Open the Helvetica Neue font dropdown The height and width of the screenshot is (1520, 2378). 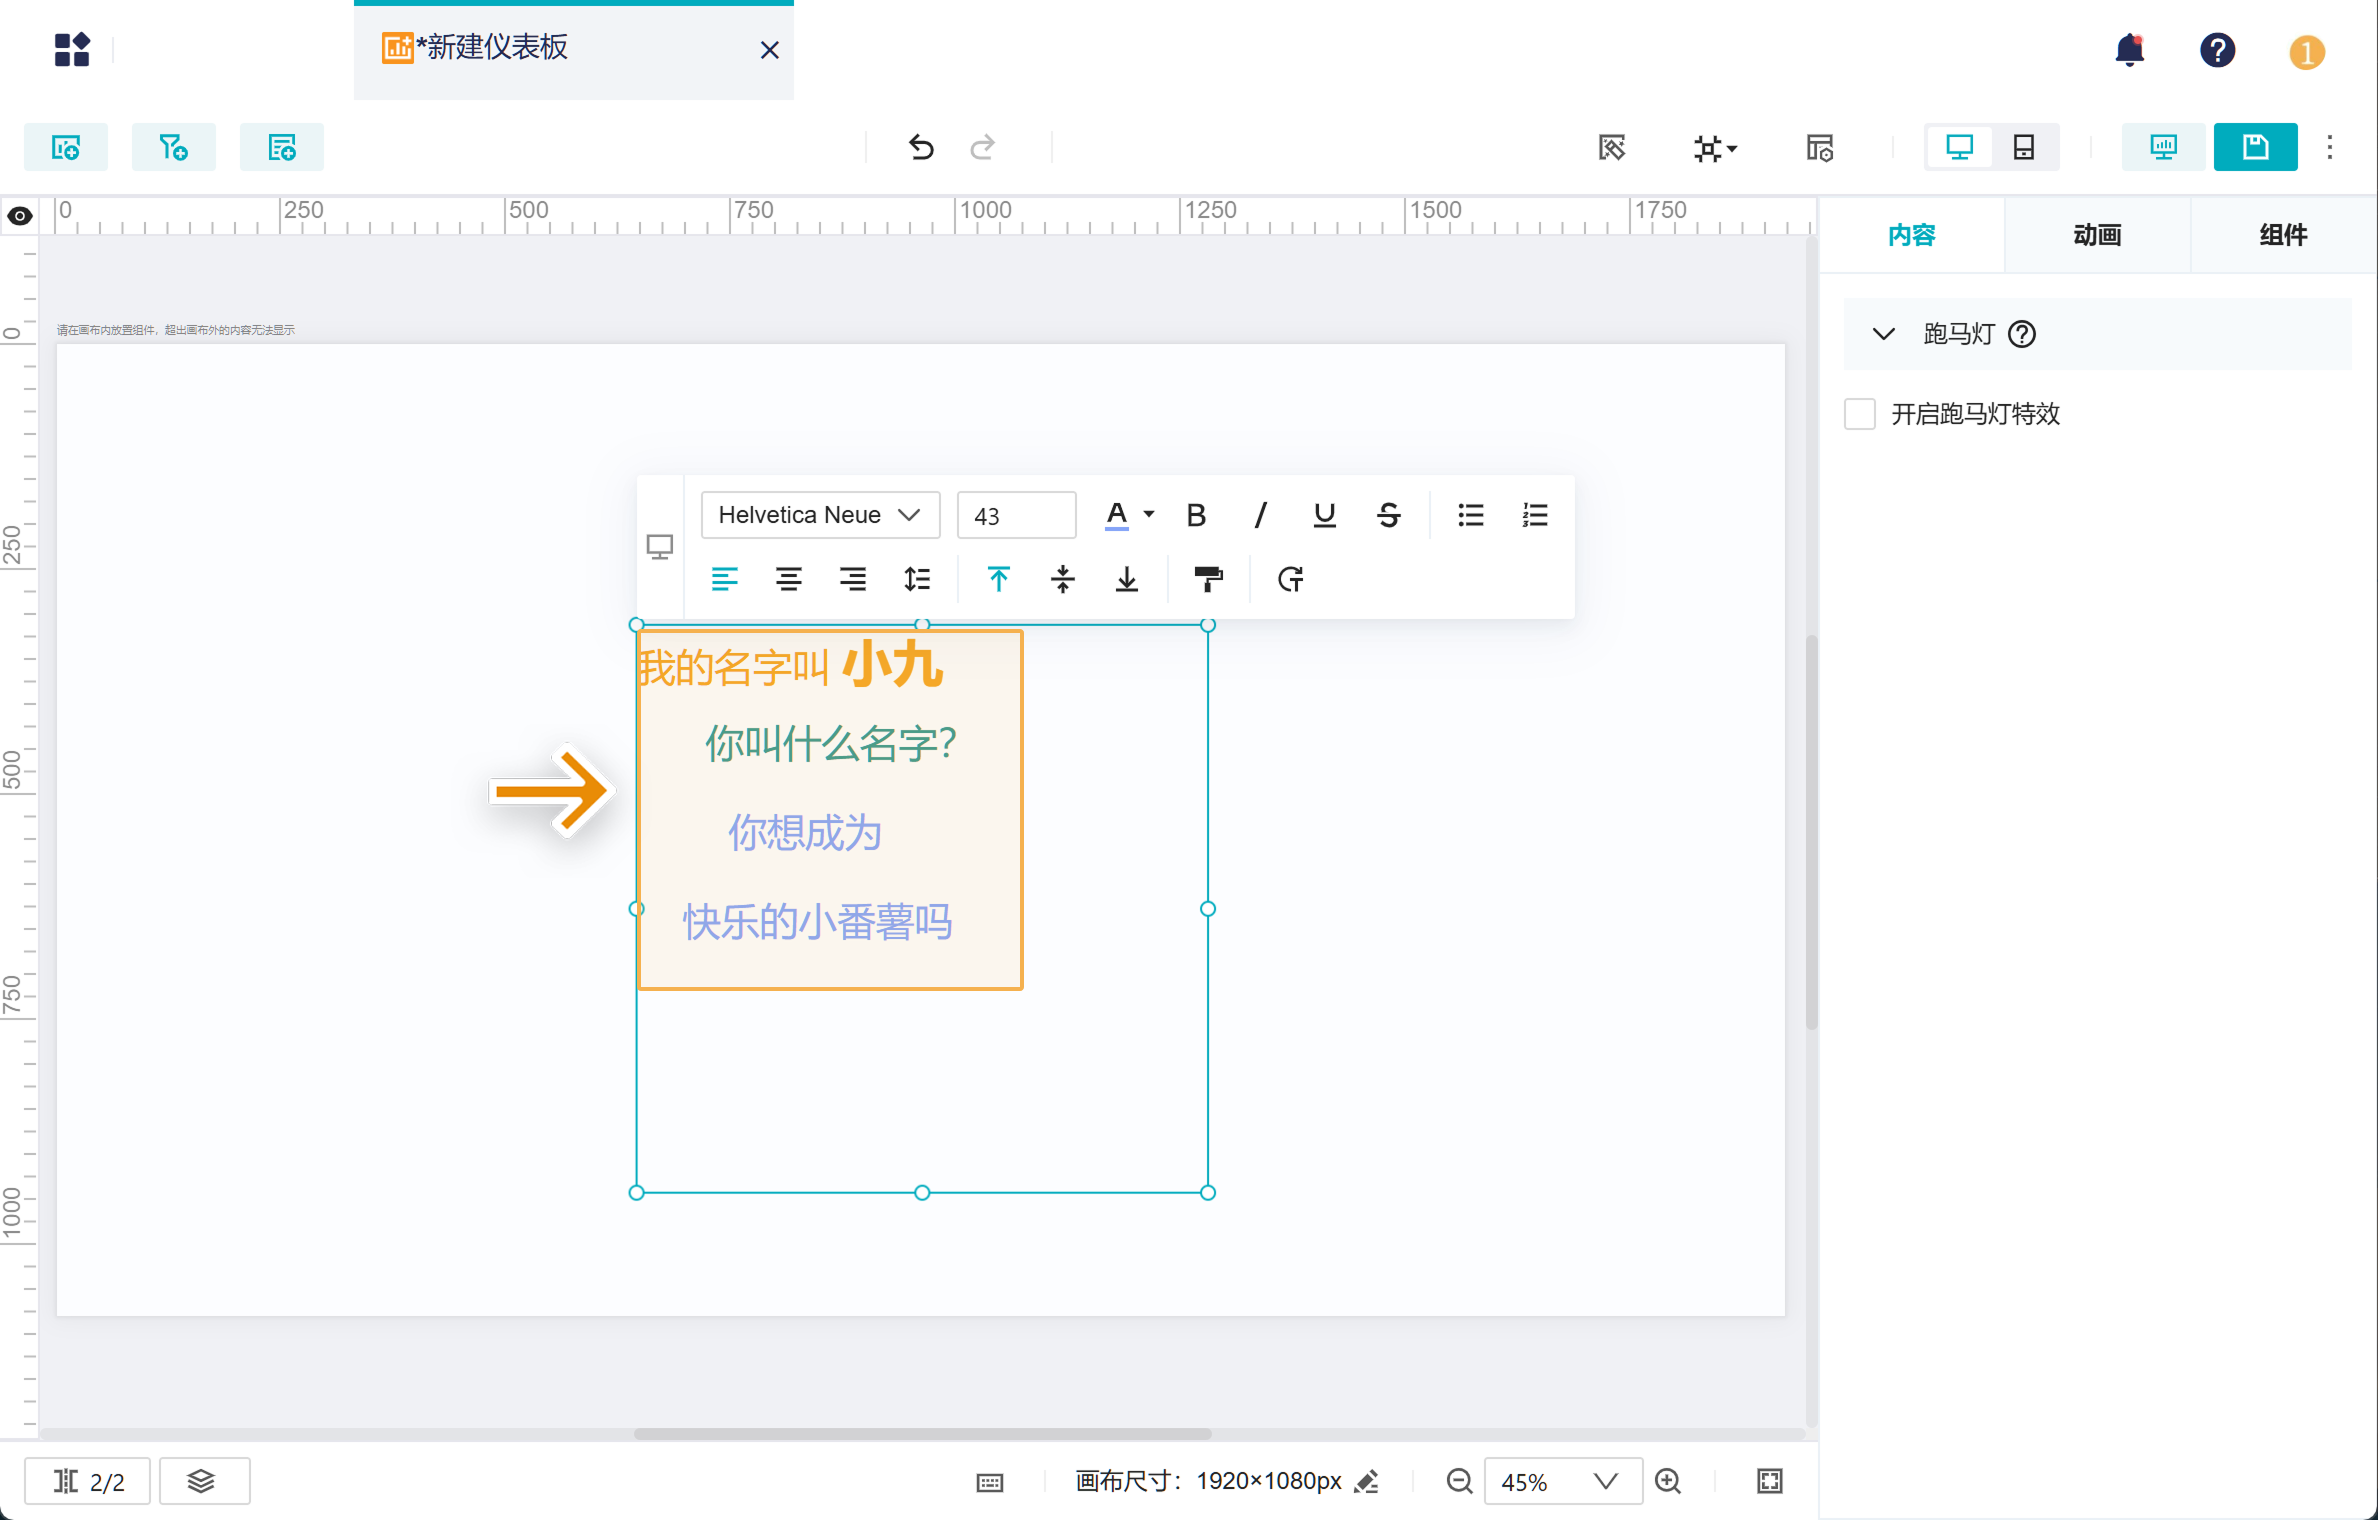point(820,515)
